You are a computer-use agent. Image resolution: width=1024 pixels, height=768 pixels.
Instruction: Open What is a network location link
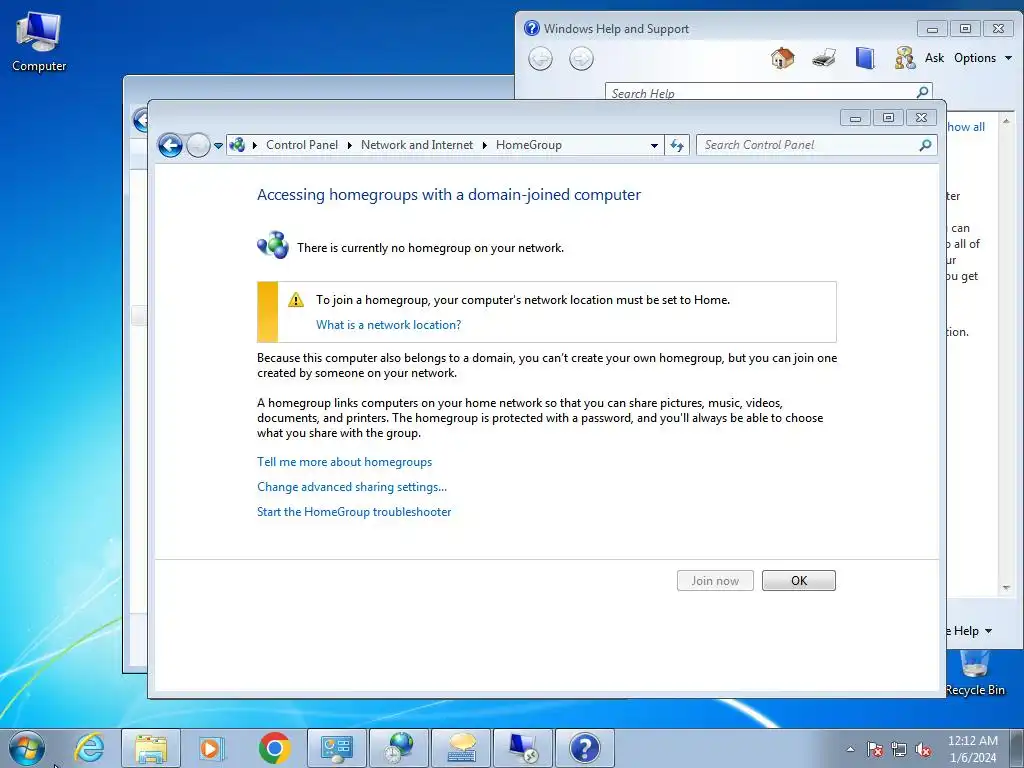(389, 325)
